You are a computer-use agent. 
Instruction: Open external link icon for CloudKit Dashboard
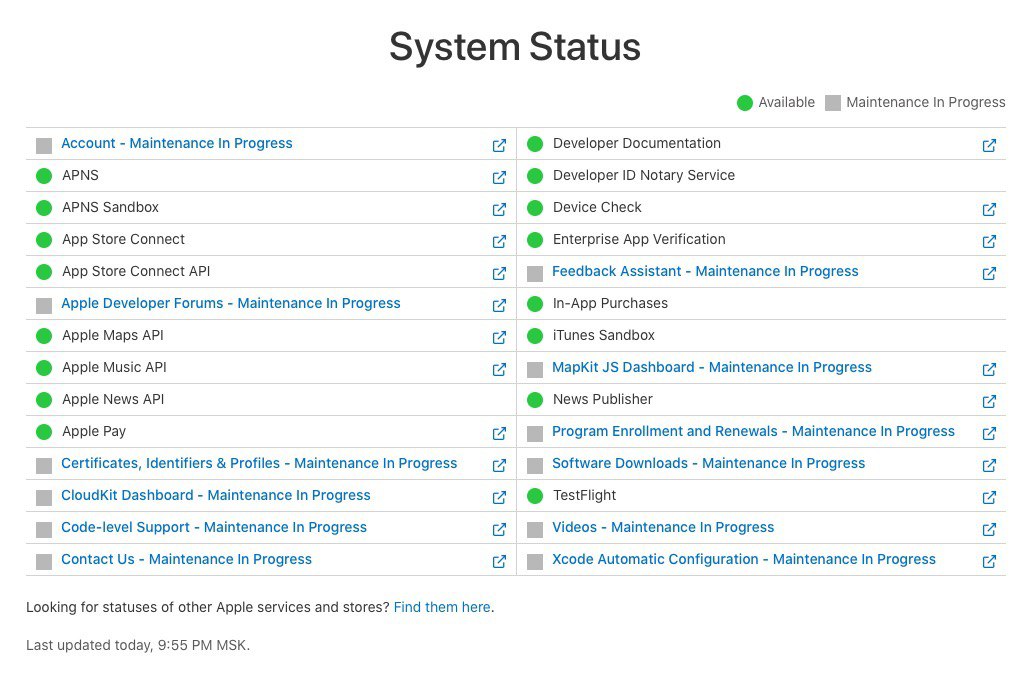(x=499, y=497)
